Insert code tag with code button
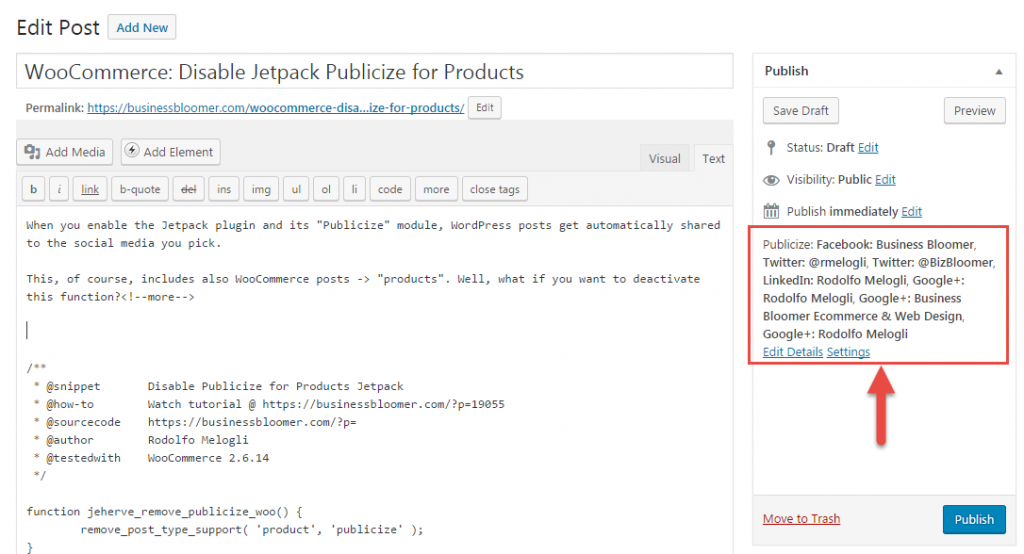The image size is (1024, 554). tap(390, 189)
